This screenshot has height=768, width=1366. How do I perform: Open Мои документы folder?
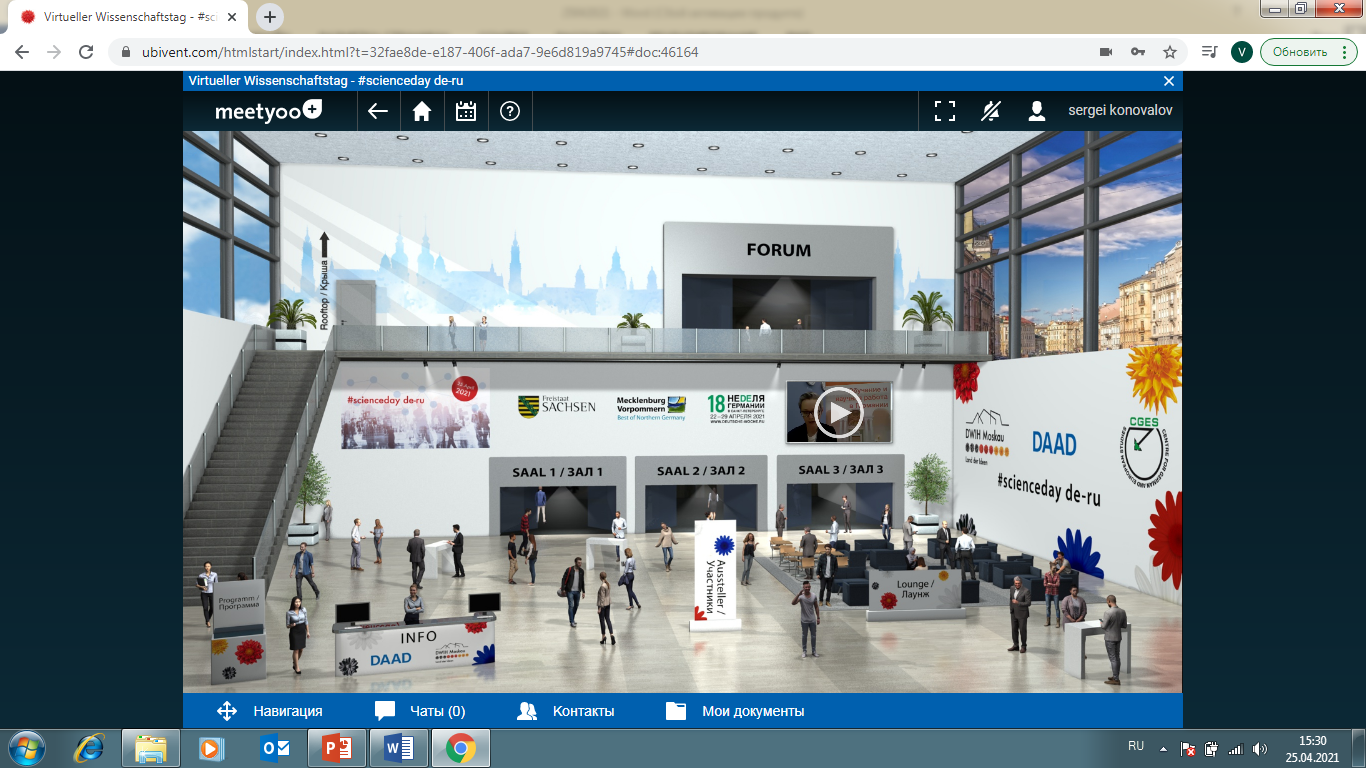735,711
